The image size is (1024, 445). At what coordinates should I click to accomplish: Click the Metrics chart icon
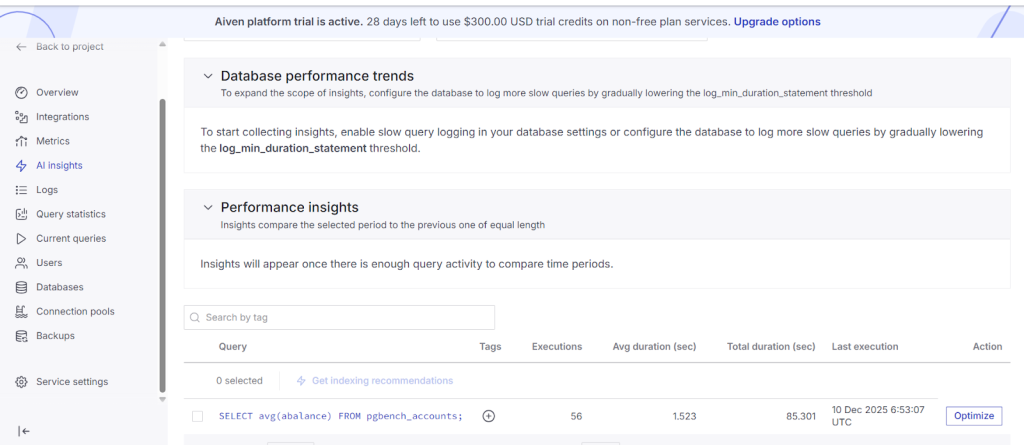pos(21,141)
